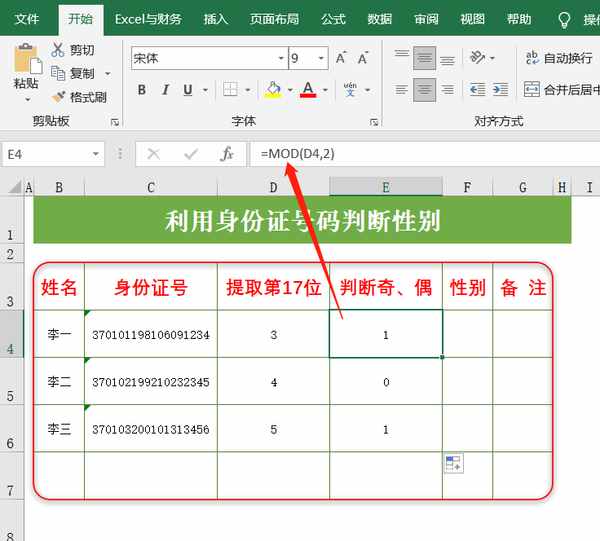600x541 pixels.
Task: Click the Borders icon
Action: [230, 90]
